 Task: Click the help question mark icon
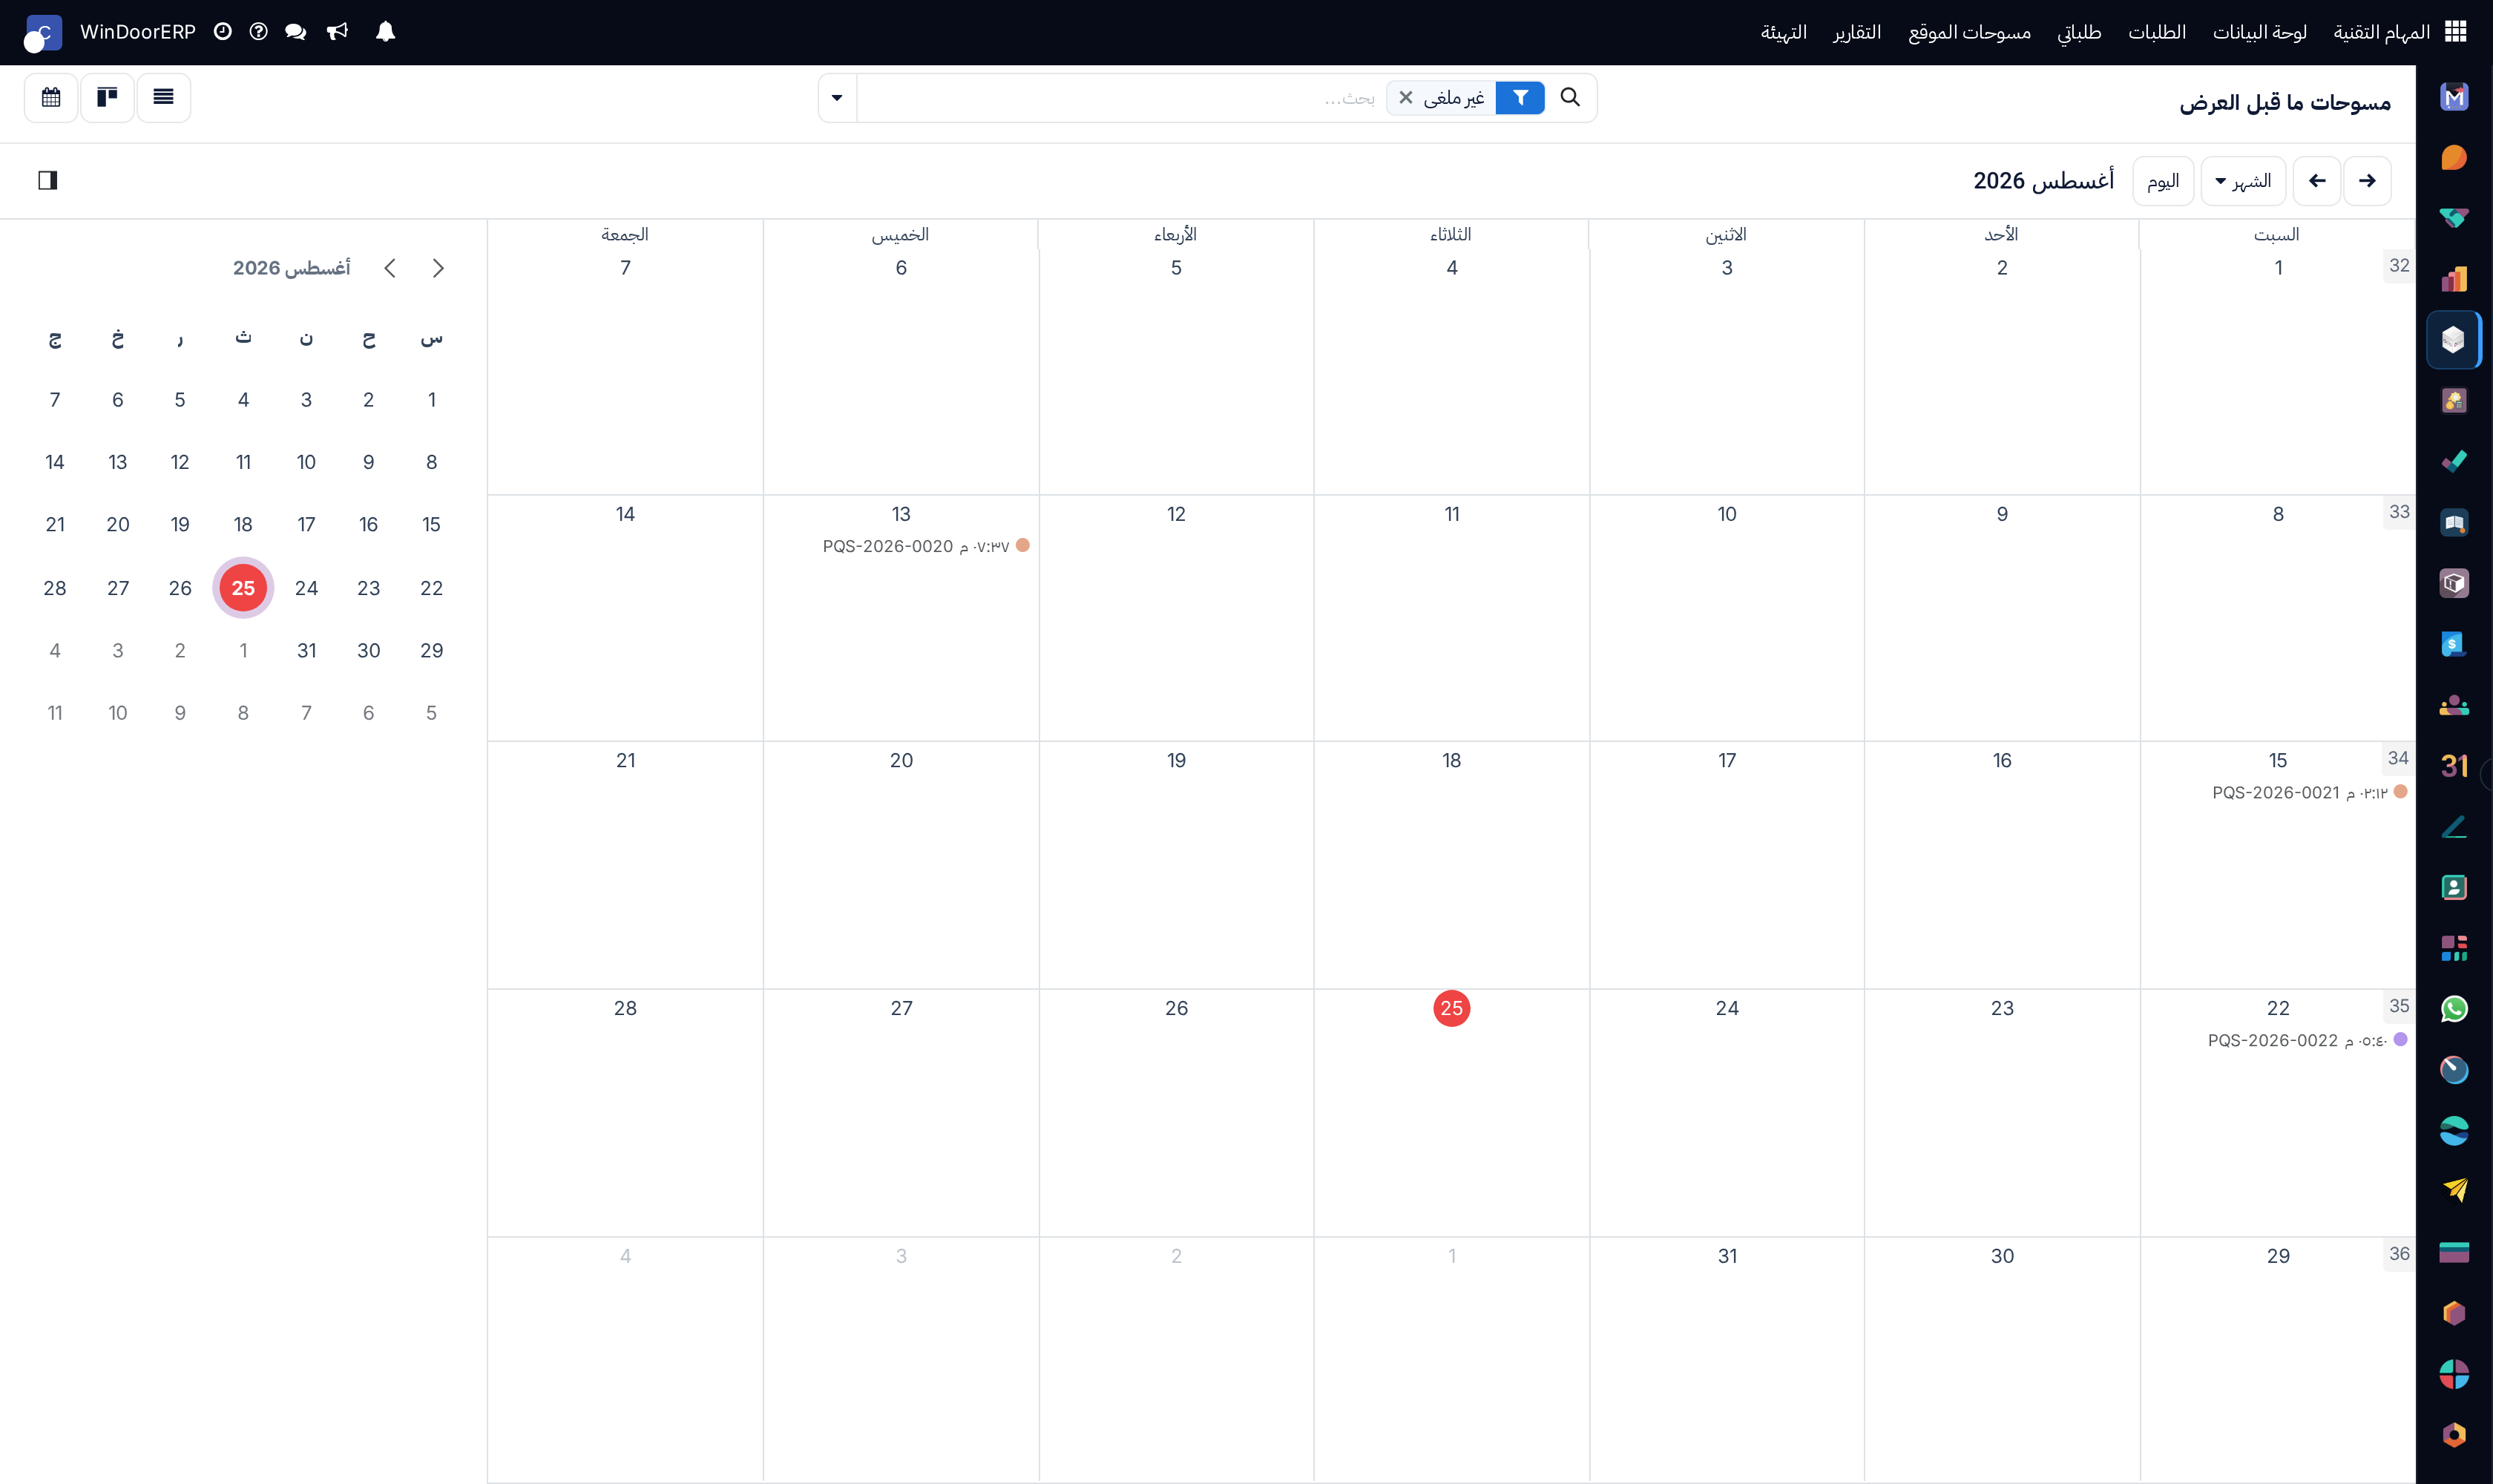click(x=259, y=32)
